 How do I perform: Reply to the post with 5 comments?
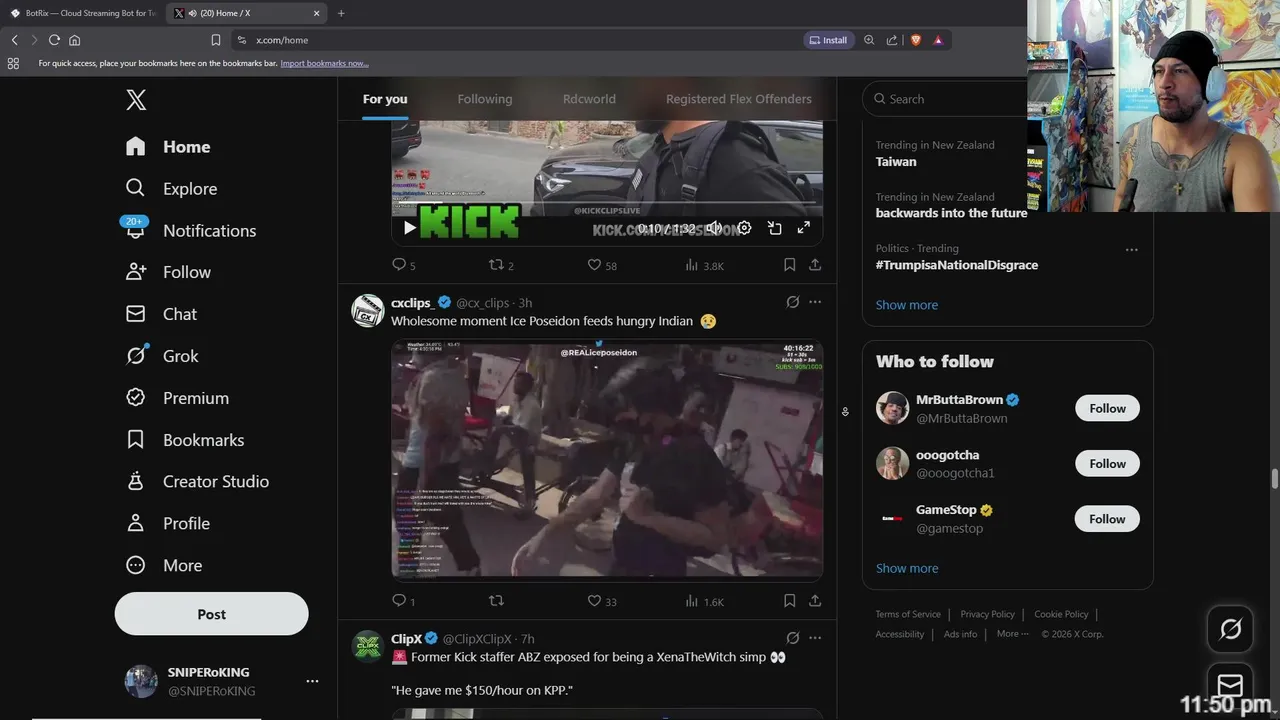coord(404,265)
